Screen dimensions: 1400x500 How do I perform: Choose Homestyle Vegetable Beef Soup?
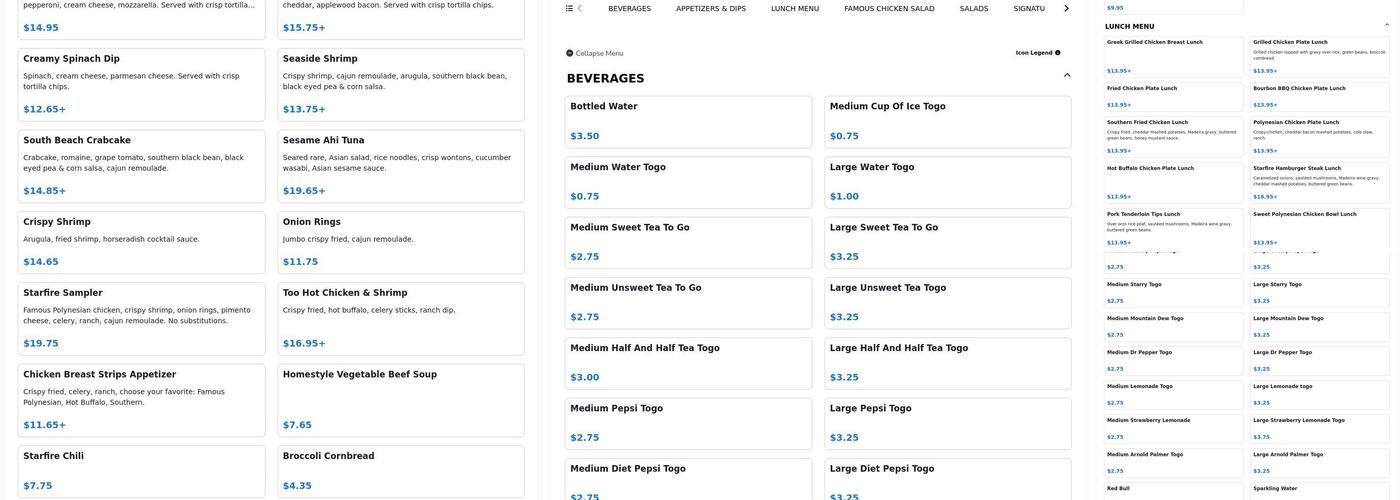coord(400,399)
